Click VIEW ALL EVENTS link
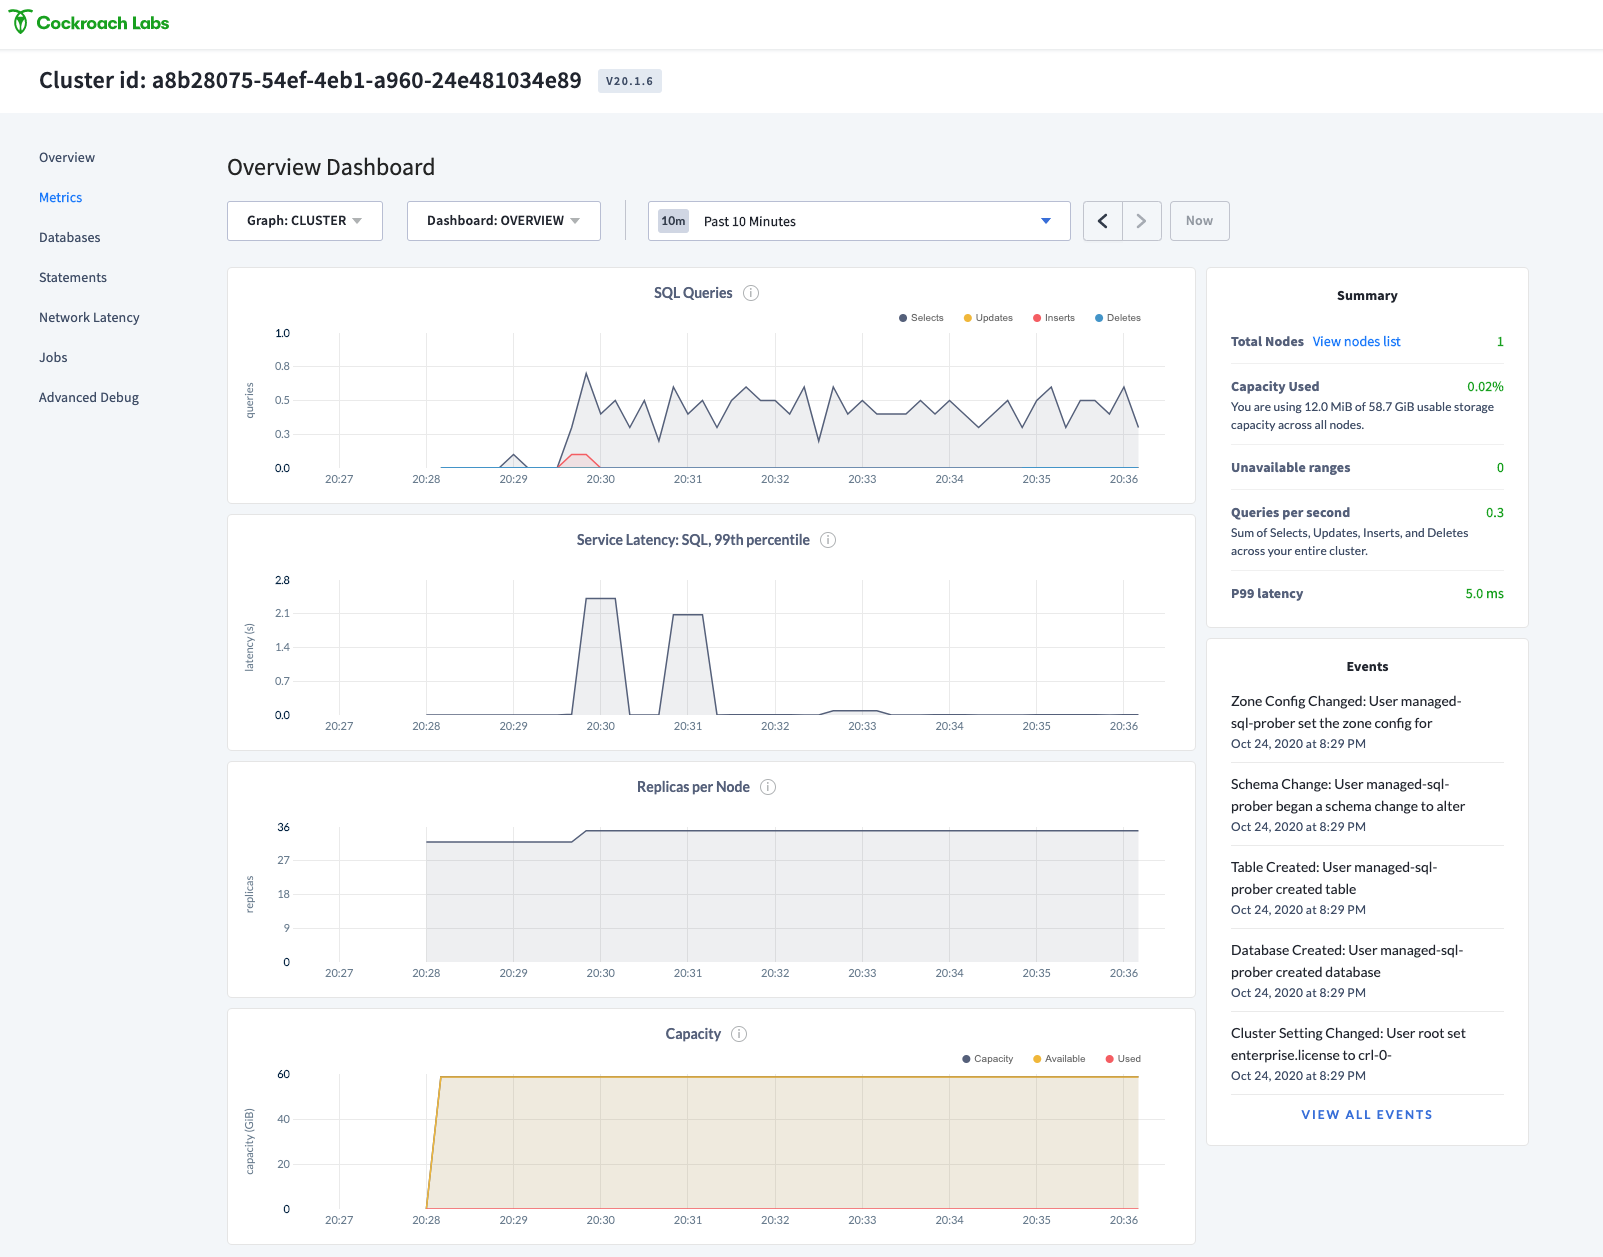The image size is (1603, 1257). point(1367,1115)
